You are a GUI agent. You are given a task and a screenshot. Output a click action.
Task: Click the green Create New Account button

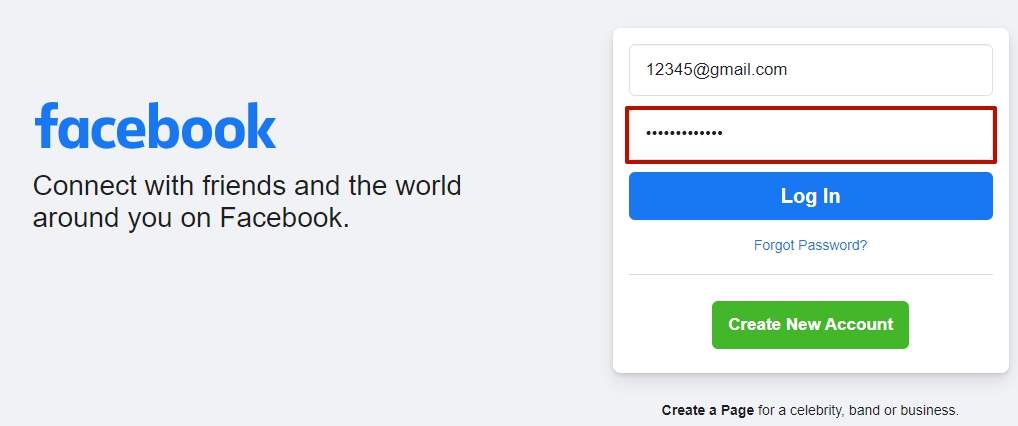pos(810,325)
